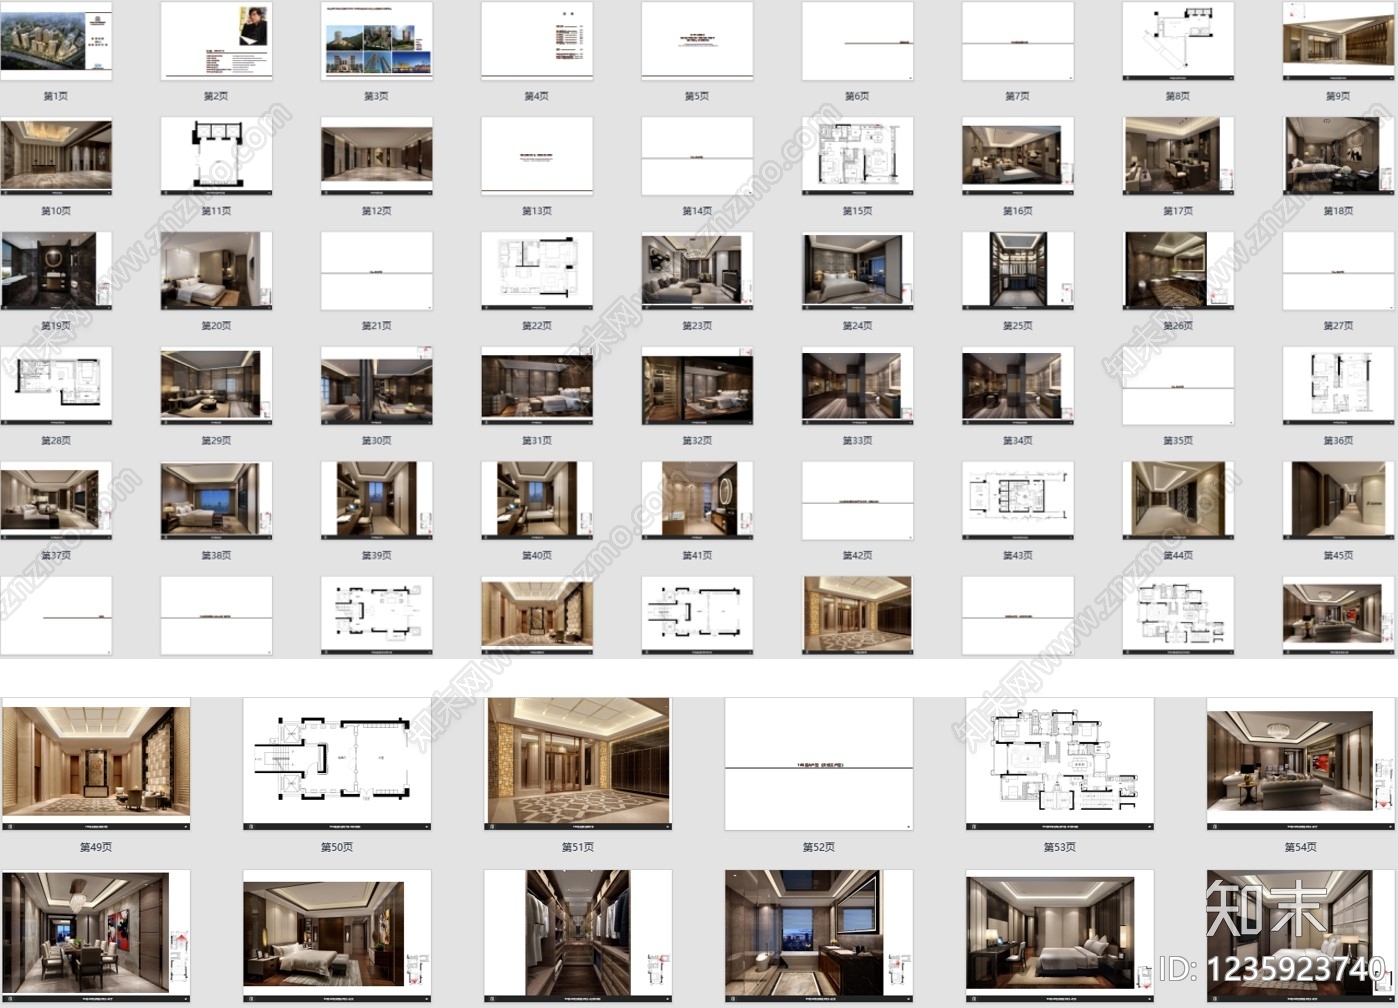1398x1008 pixels.
Task: Open the page 1 aerial cityscape thumbnail
Action: click(56, 41)
